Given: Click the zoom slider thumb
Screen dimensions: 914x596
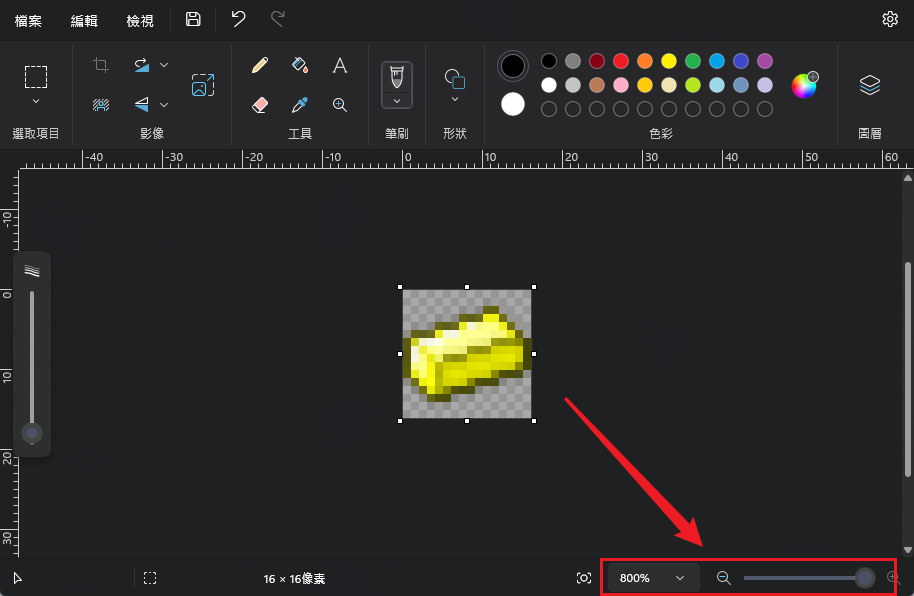Looking at the screenshot, I should click(x=865, y=578).
